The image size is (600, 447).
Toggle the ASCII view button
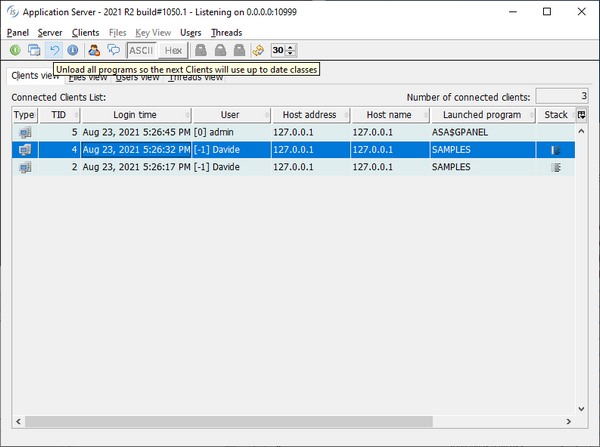140,50
